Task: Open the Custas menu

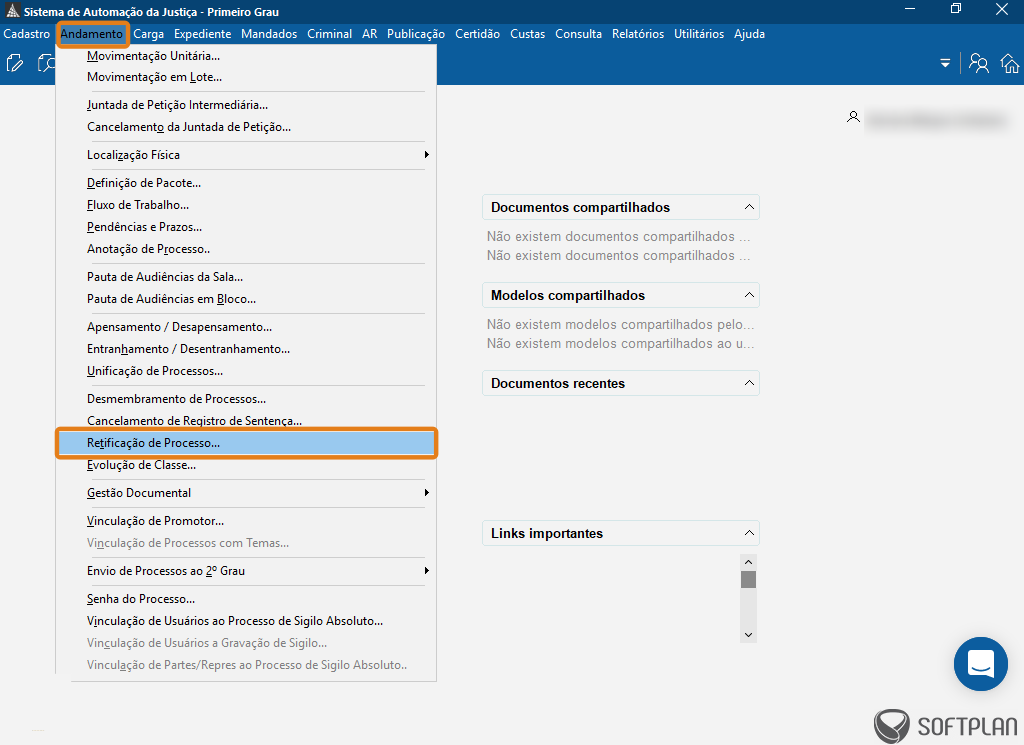Action: click(x=528, y=34)
